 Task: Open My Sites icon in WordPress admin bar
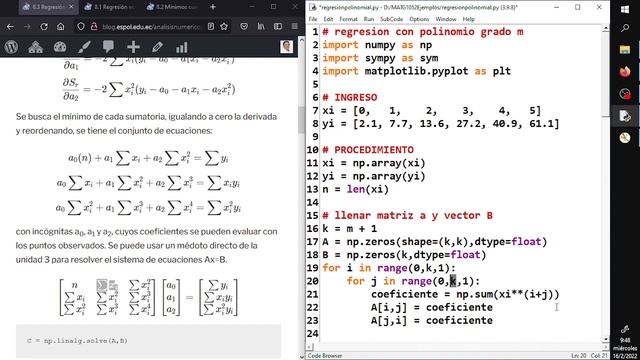pos(36,47)
